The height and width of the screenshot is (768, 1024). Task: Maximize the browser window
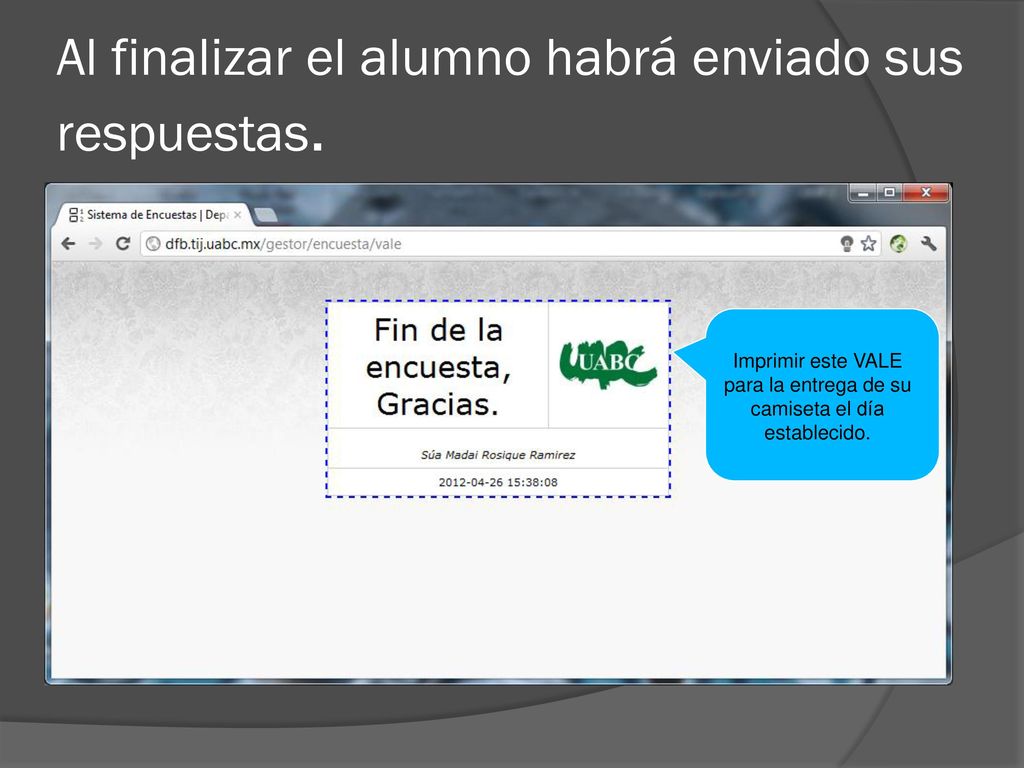[x=889, y=193]
